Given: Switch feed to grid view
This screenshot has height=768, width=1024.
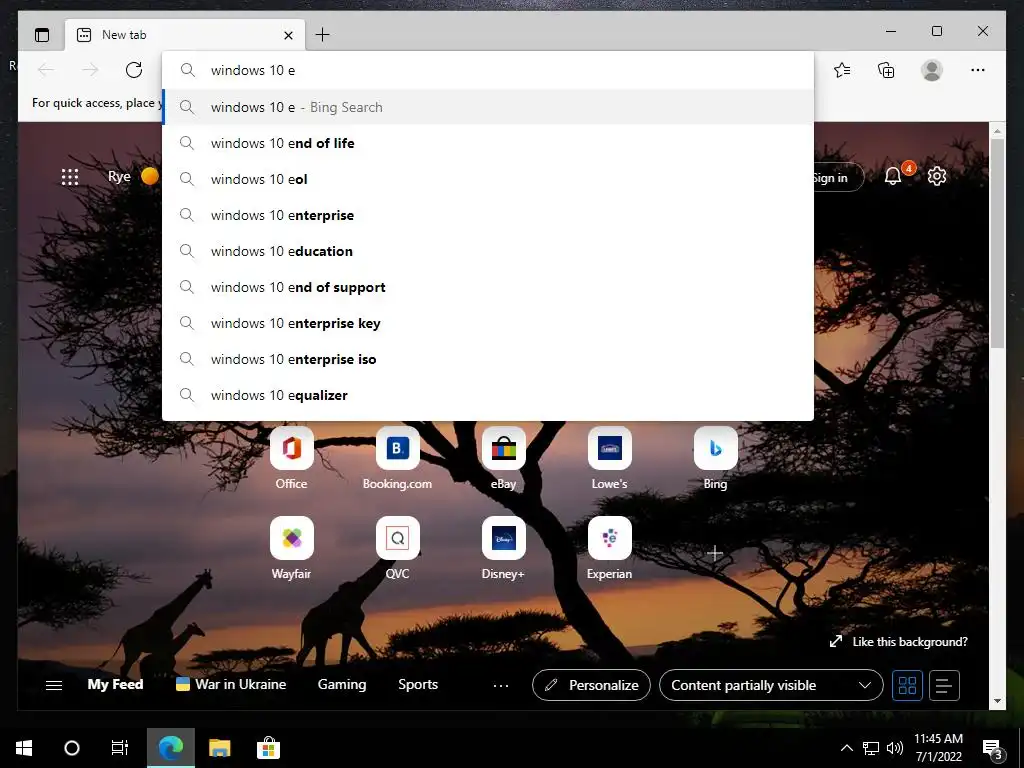Looking at the screenshot, I should pyautogui.click(x=907, y=685).
